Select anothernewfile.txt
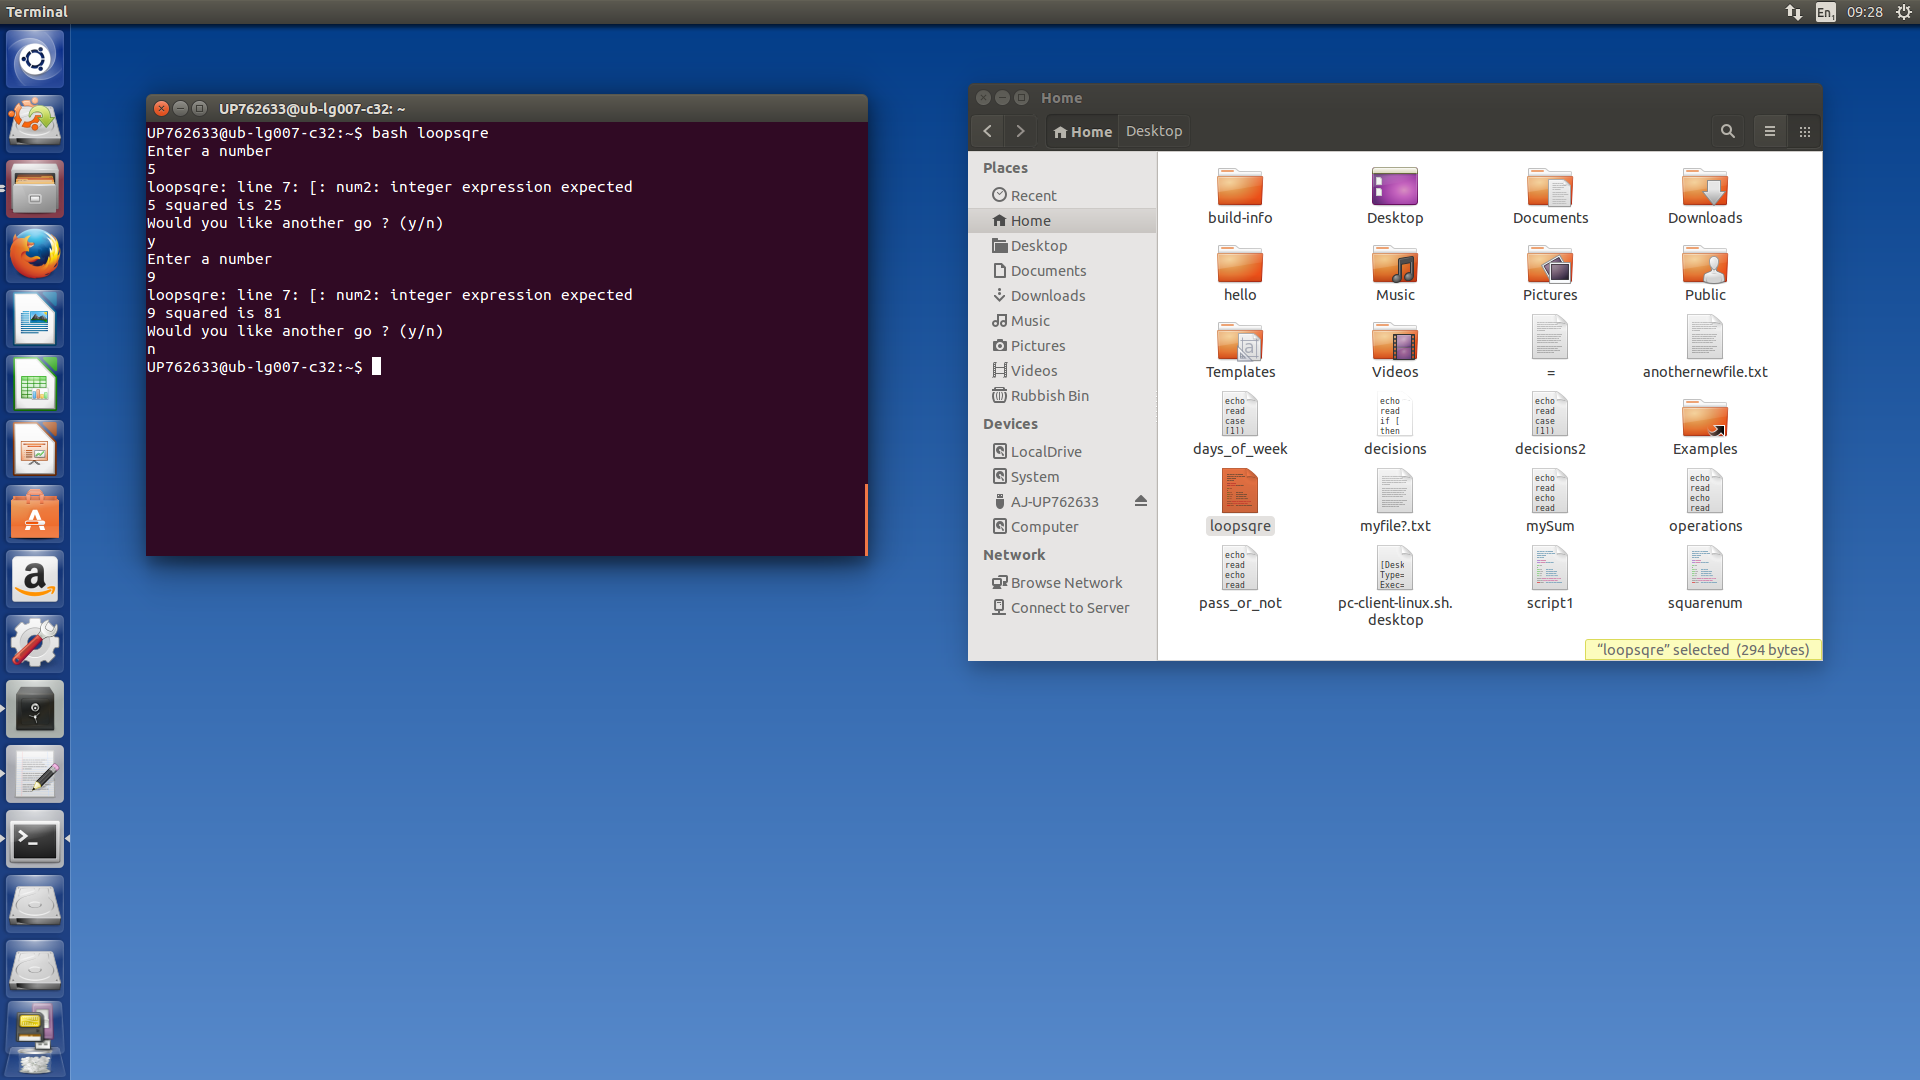The height and width of the screenshot is (1080, 1920). [x=1705, y=350]
